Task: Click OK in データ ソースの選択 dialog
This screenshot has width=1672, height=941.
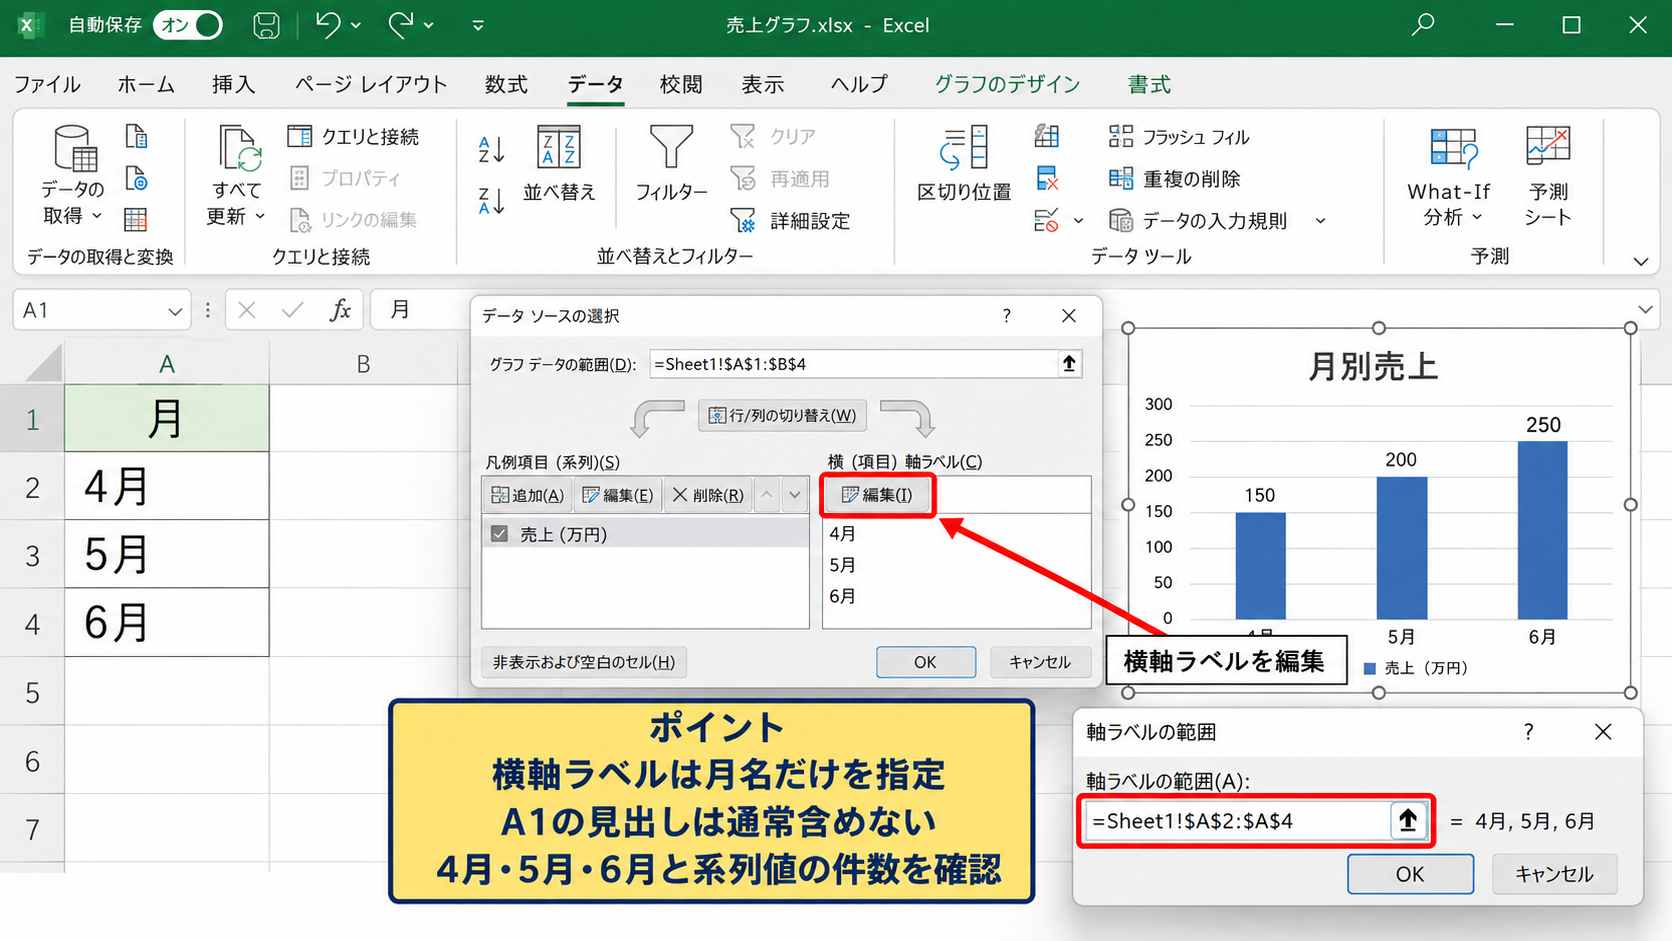Action: 925,662
